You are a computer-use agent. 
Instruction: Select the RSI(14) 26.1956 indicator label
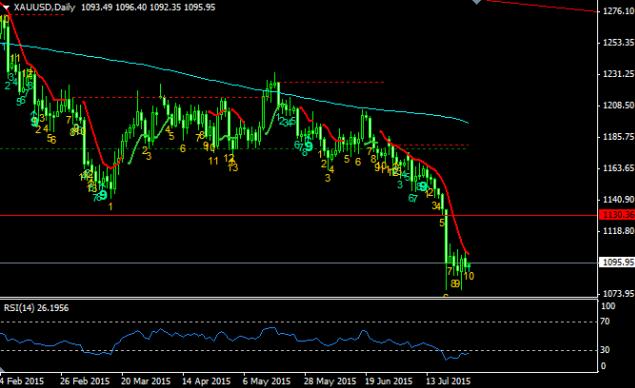(36, 308)
